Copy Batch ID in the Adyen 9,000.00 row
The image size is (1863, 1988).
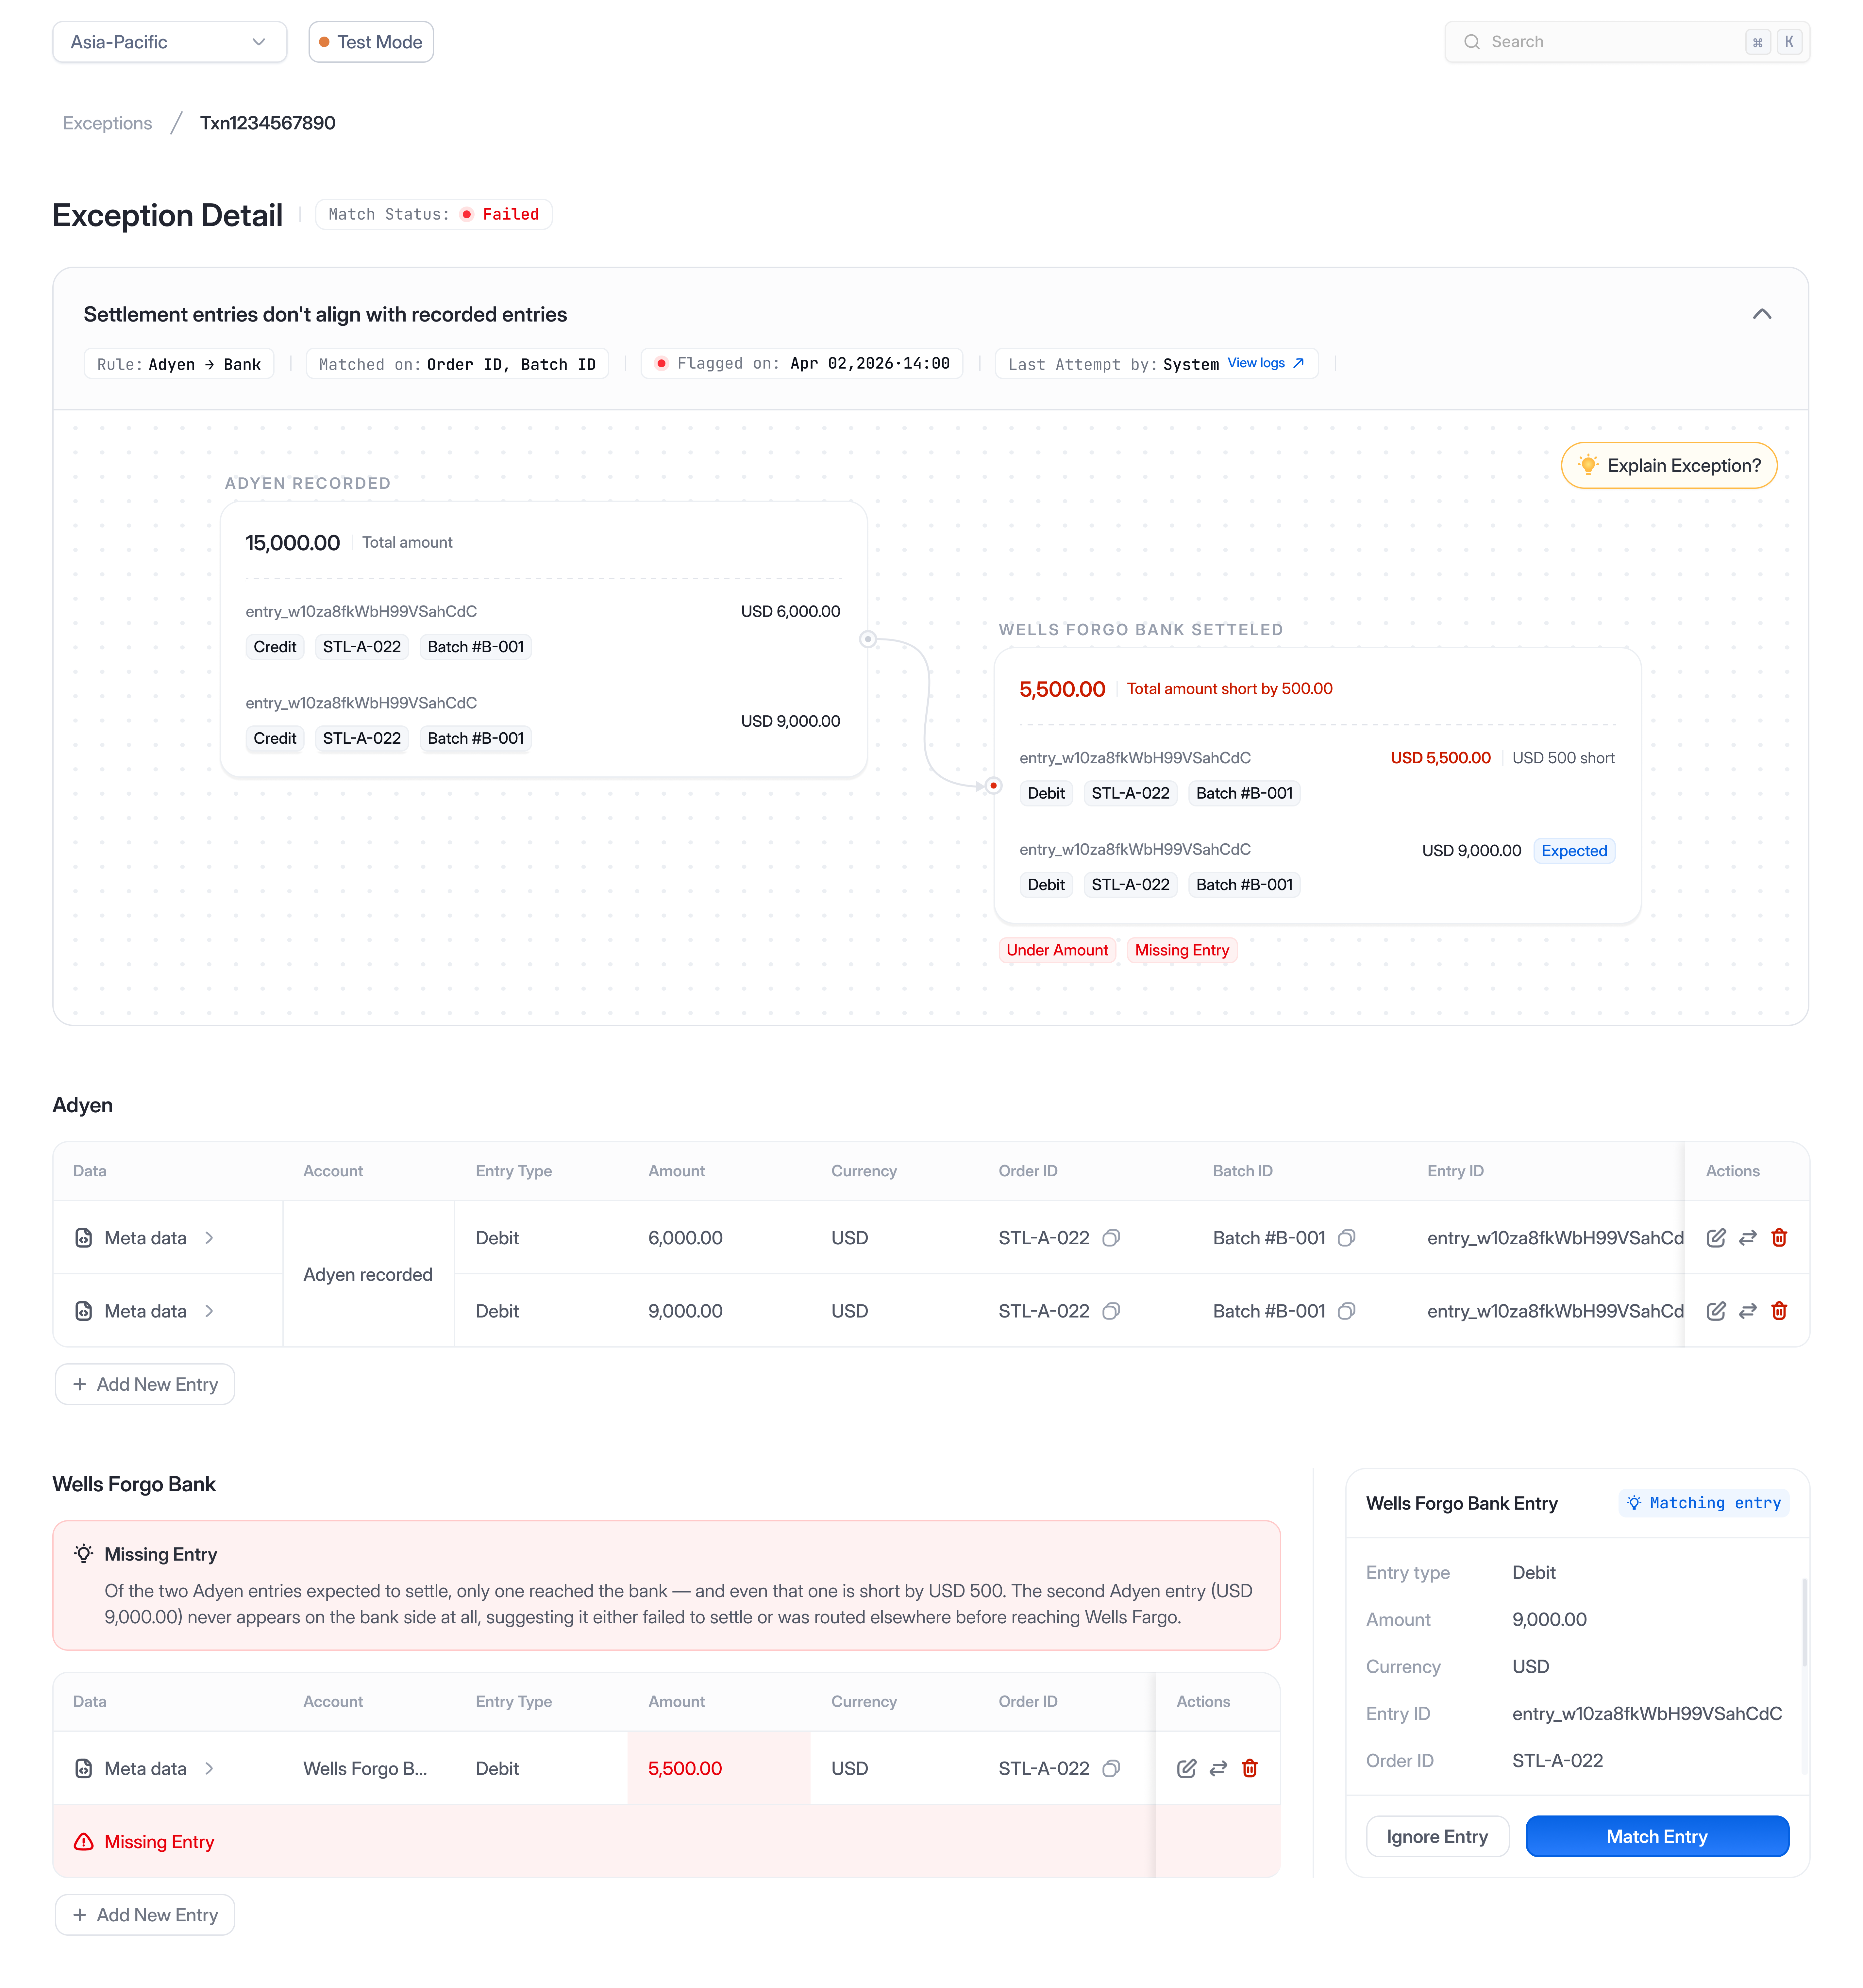point(1347,1311)
